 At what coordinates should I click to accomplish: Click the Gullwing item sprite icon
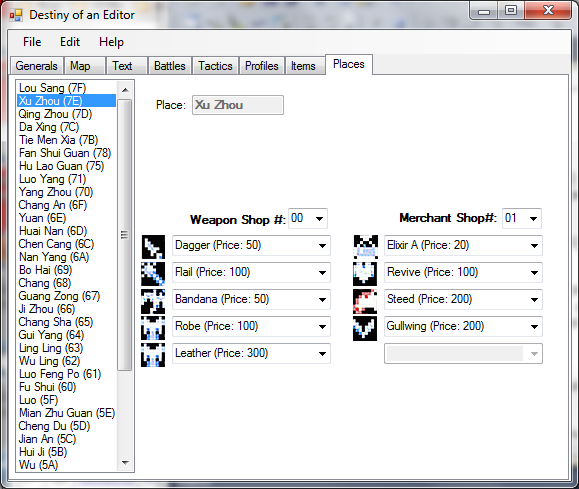point(365,328)
